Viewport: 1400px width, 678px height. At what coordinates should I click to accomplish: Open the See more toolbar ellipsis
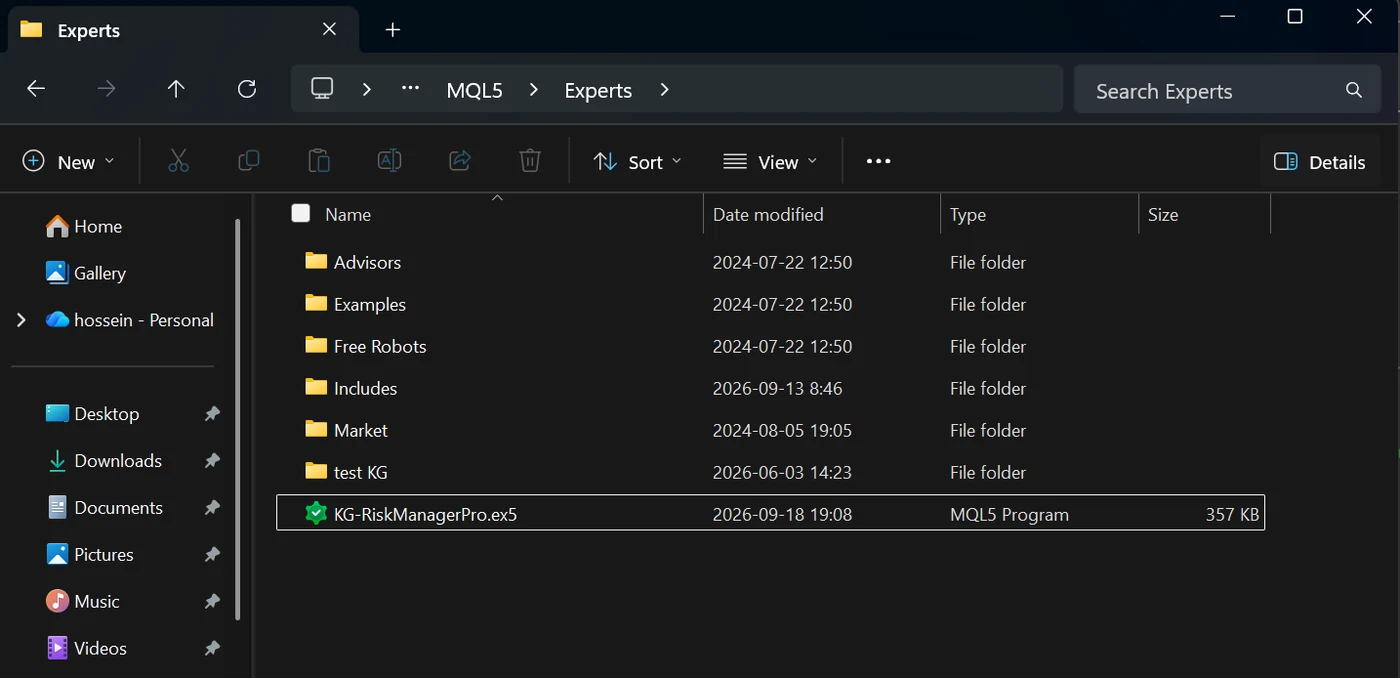(x=878, y=161)
